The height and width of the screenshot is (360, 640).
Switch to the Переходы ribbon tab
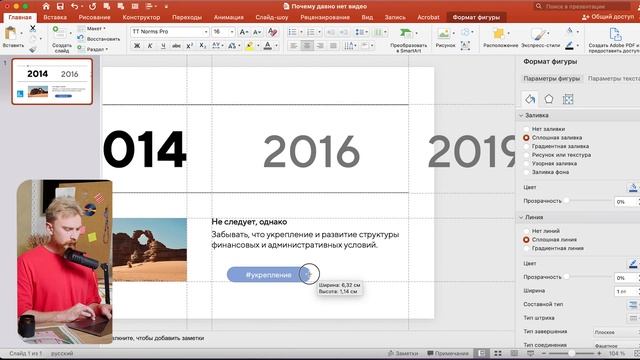coord(187,17)
